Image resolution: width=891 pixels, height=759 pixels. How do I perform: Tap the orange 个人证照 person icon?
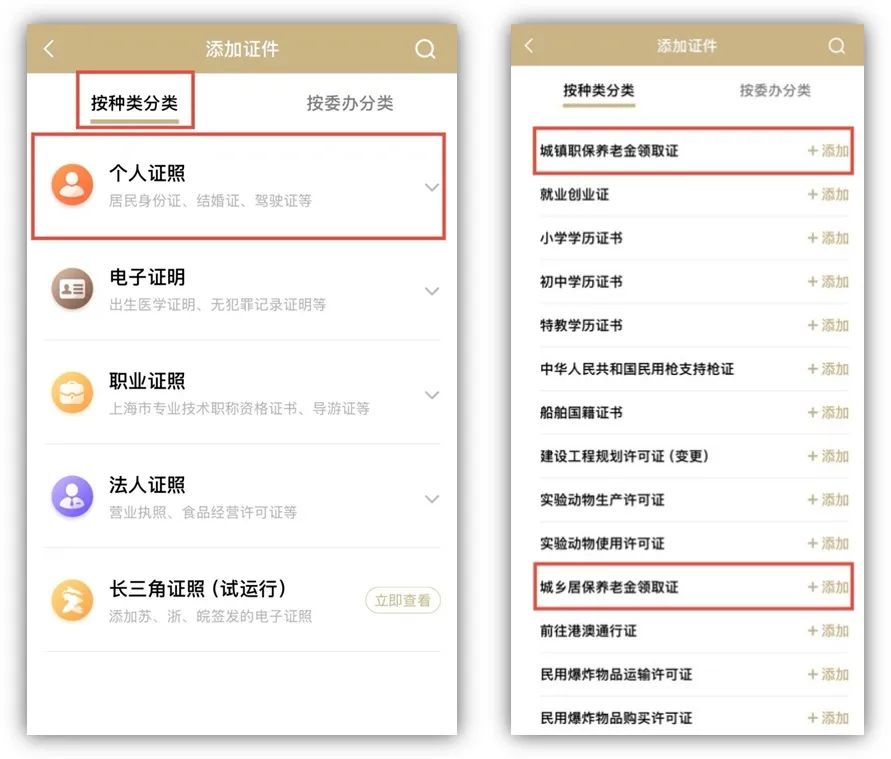tap(72, 185)
